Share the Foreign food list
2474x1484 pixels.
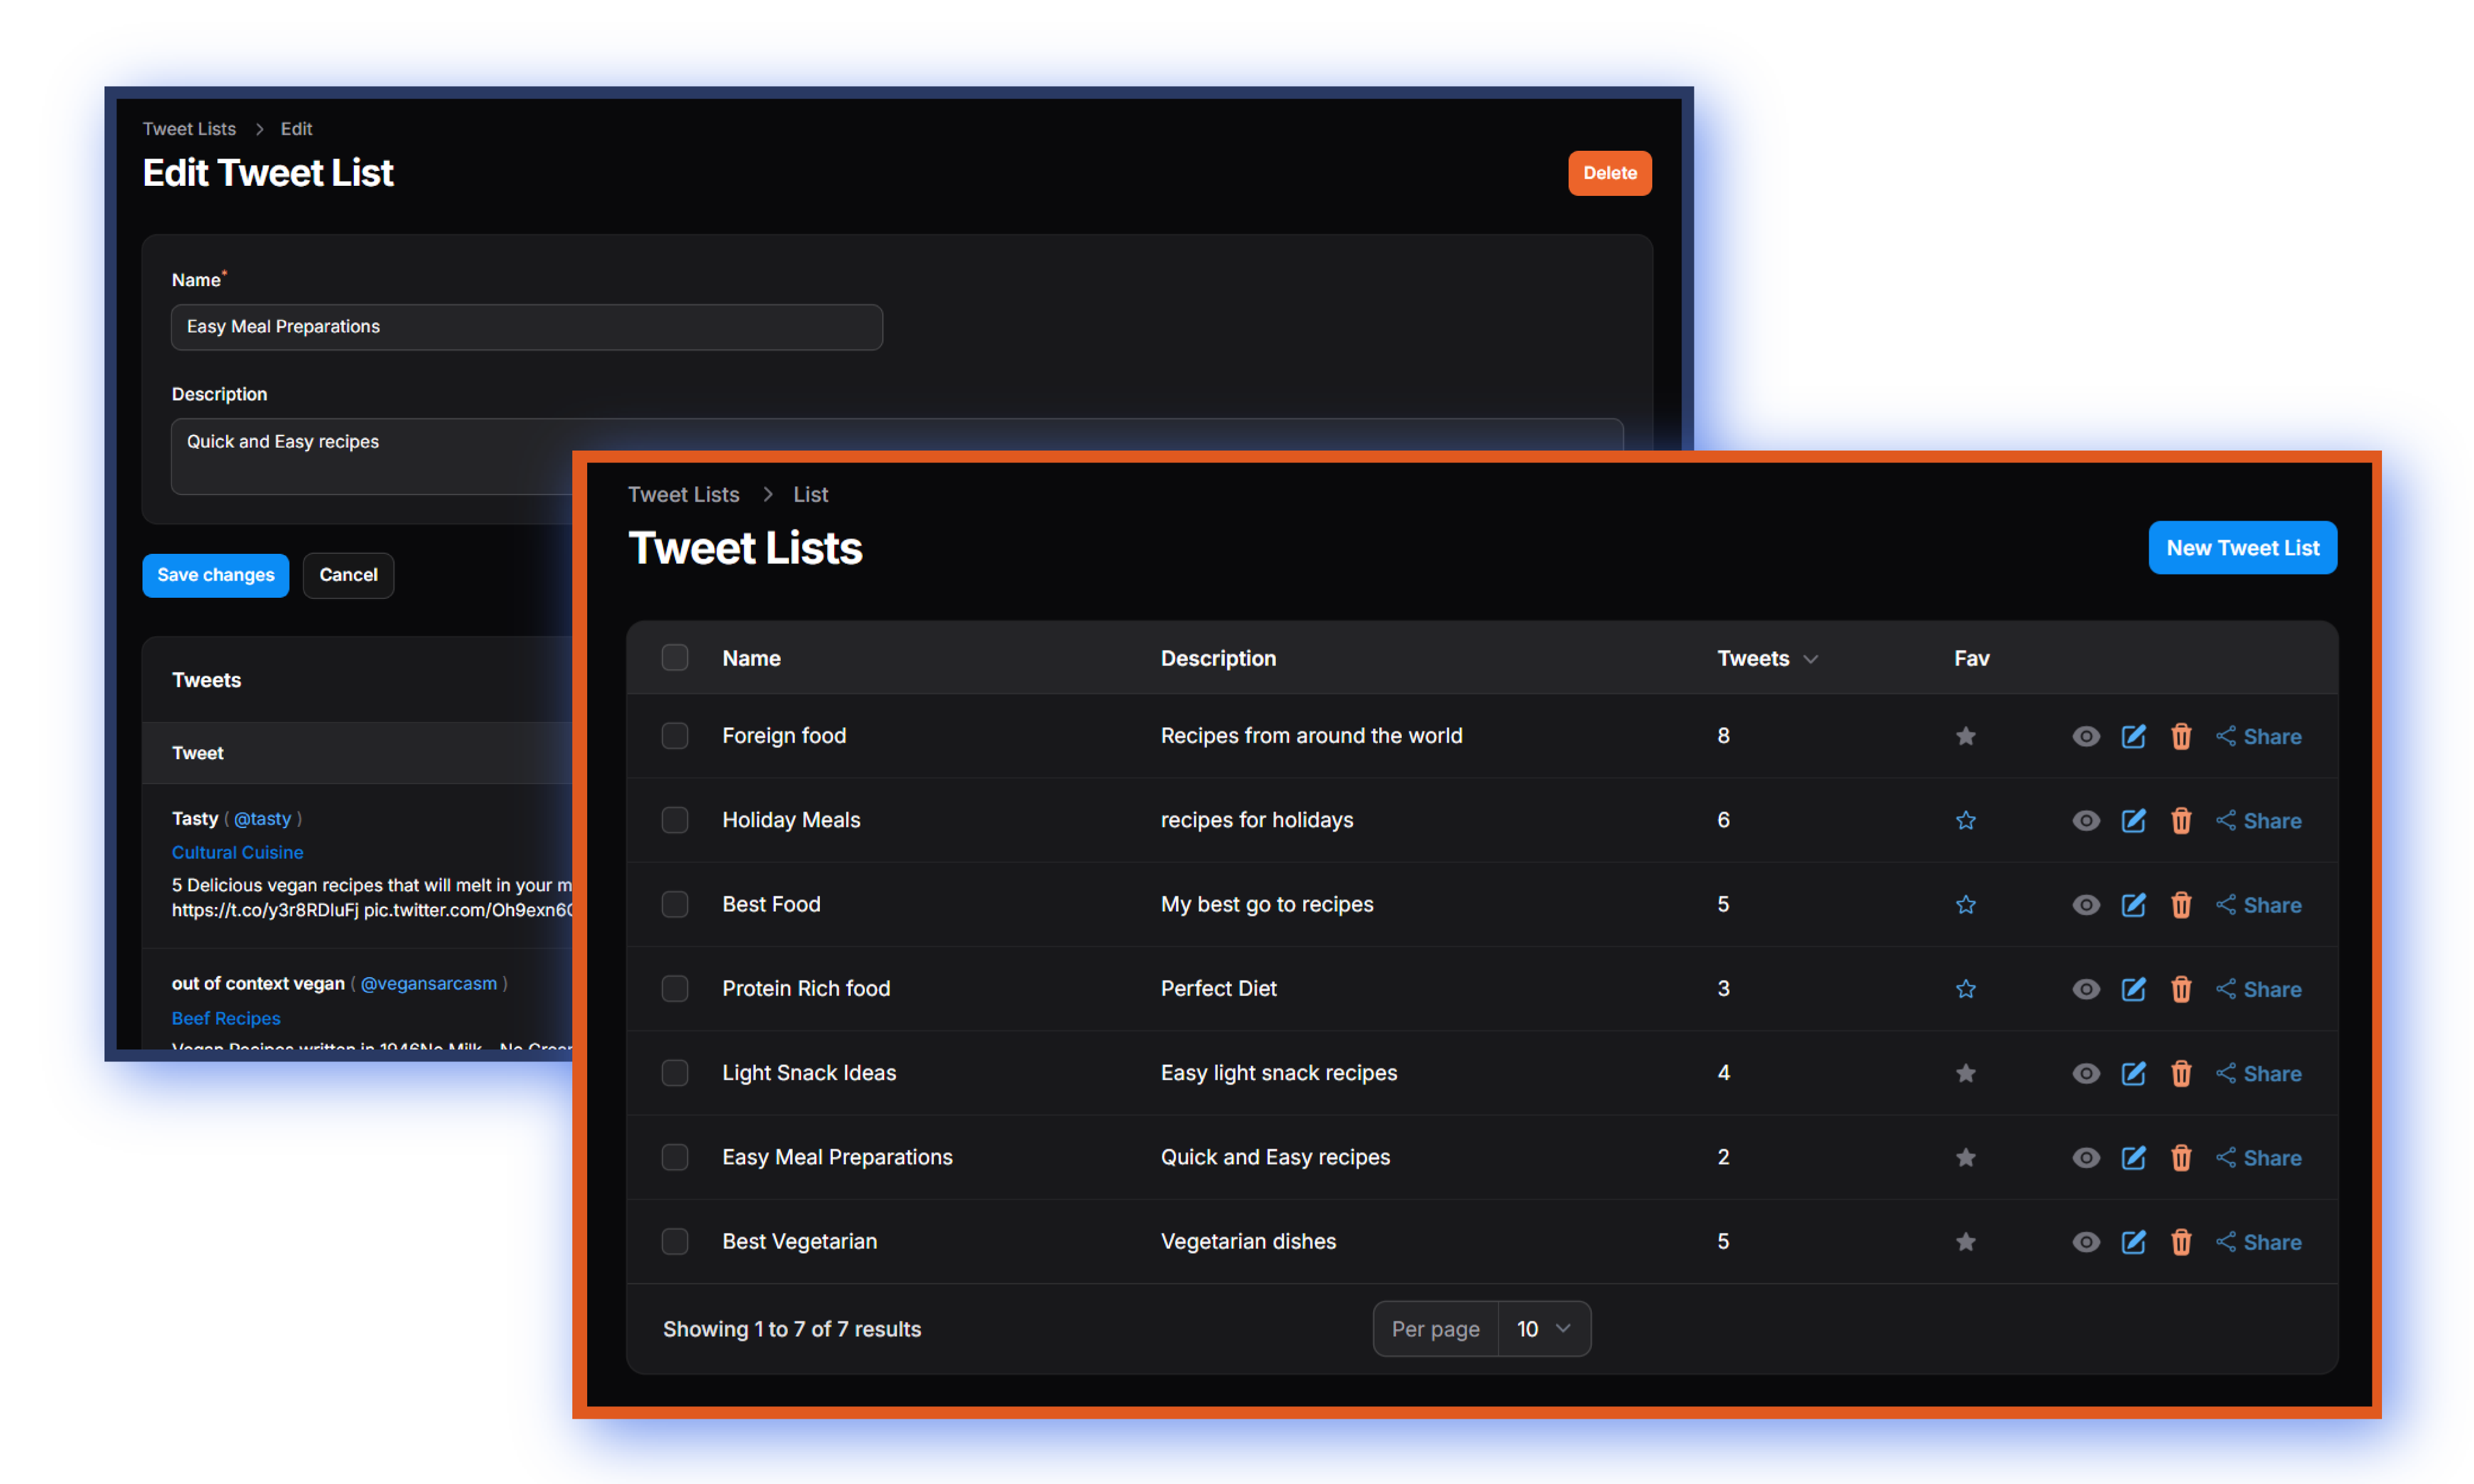(2258, 736)
